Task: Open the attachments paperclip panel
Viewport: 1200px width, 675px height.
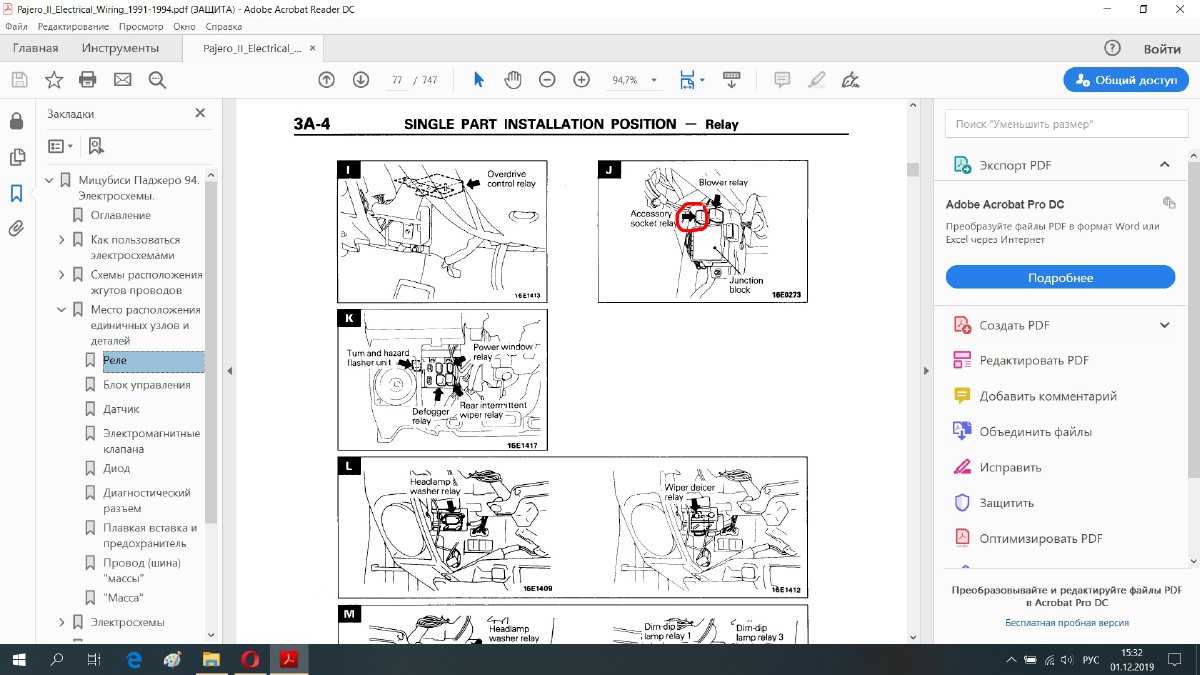Action: 16,228
